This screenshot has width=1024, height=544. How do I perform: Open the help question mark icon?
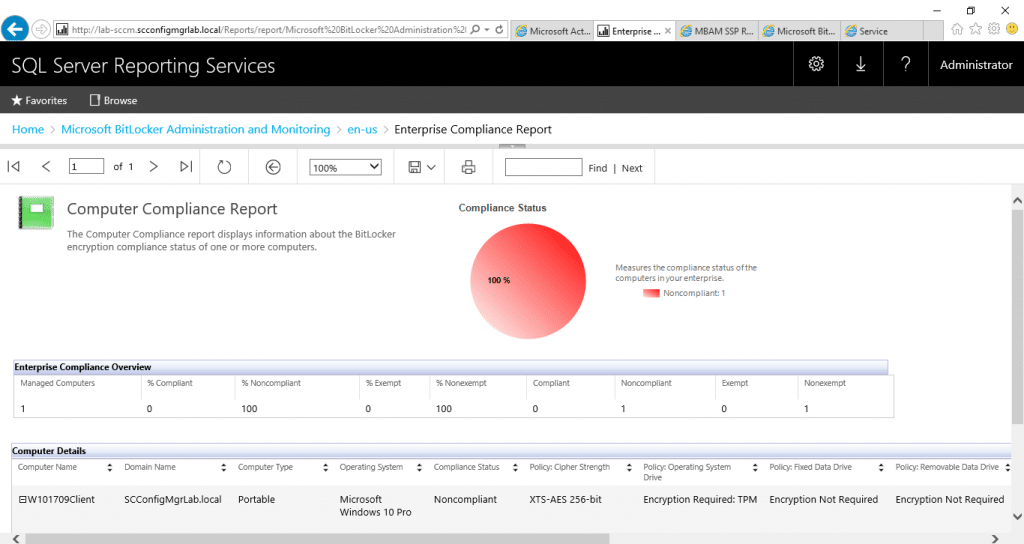tap(905, 64)
